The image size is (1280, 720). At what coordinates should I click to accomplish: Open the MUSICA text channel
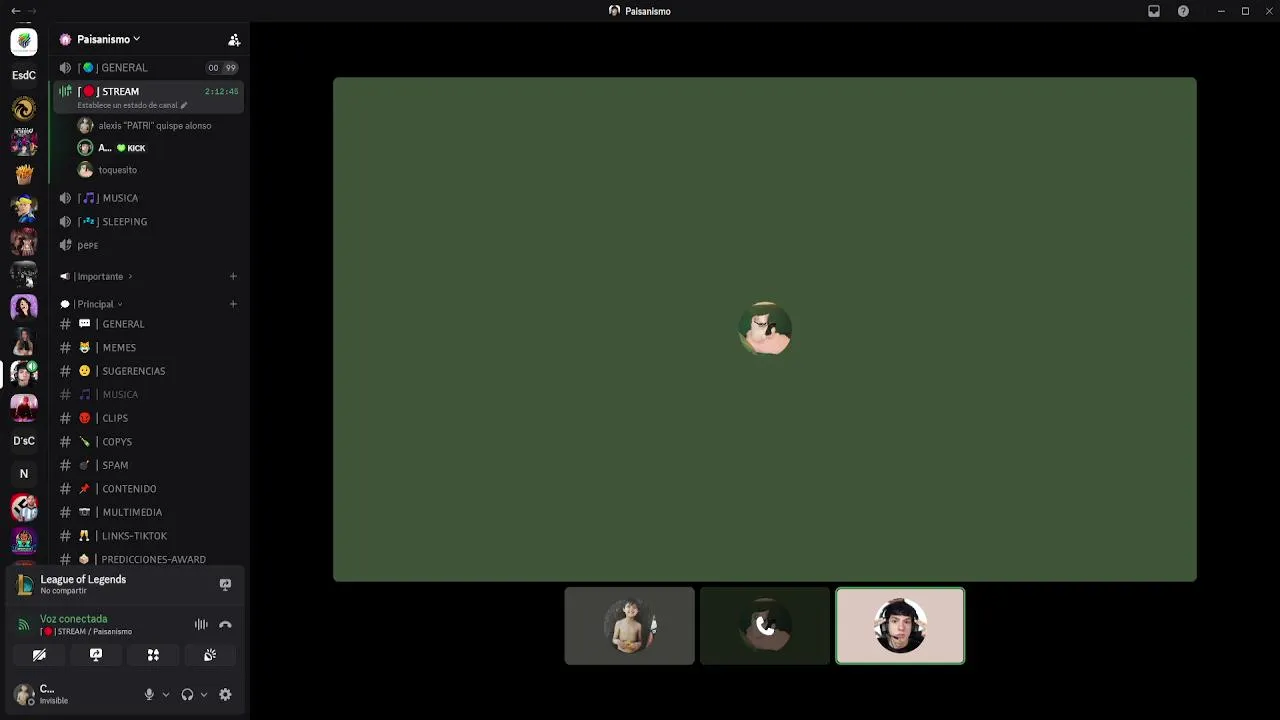pos(148,395)
